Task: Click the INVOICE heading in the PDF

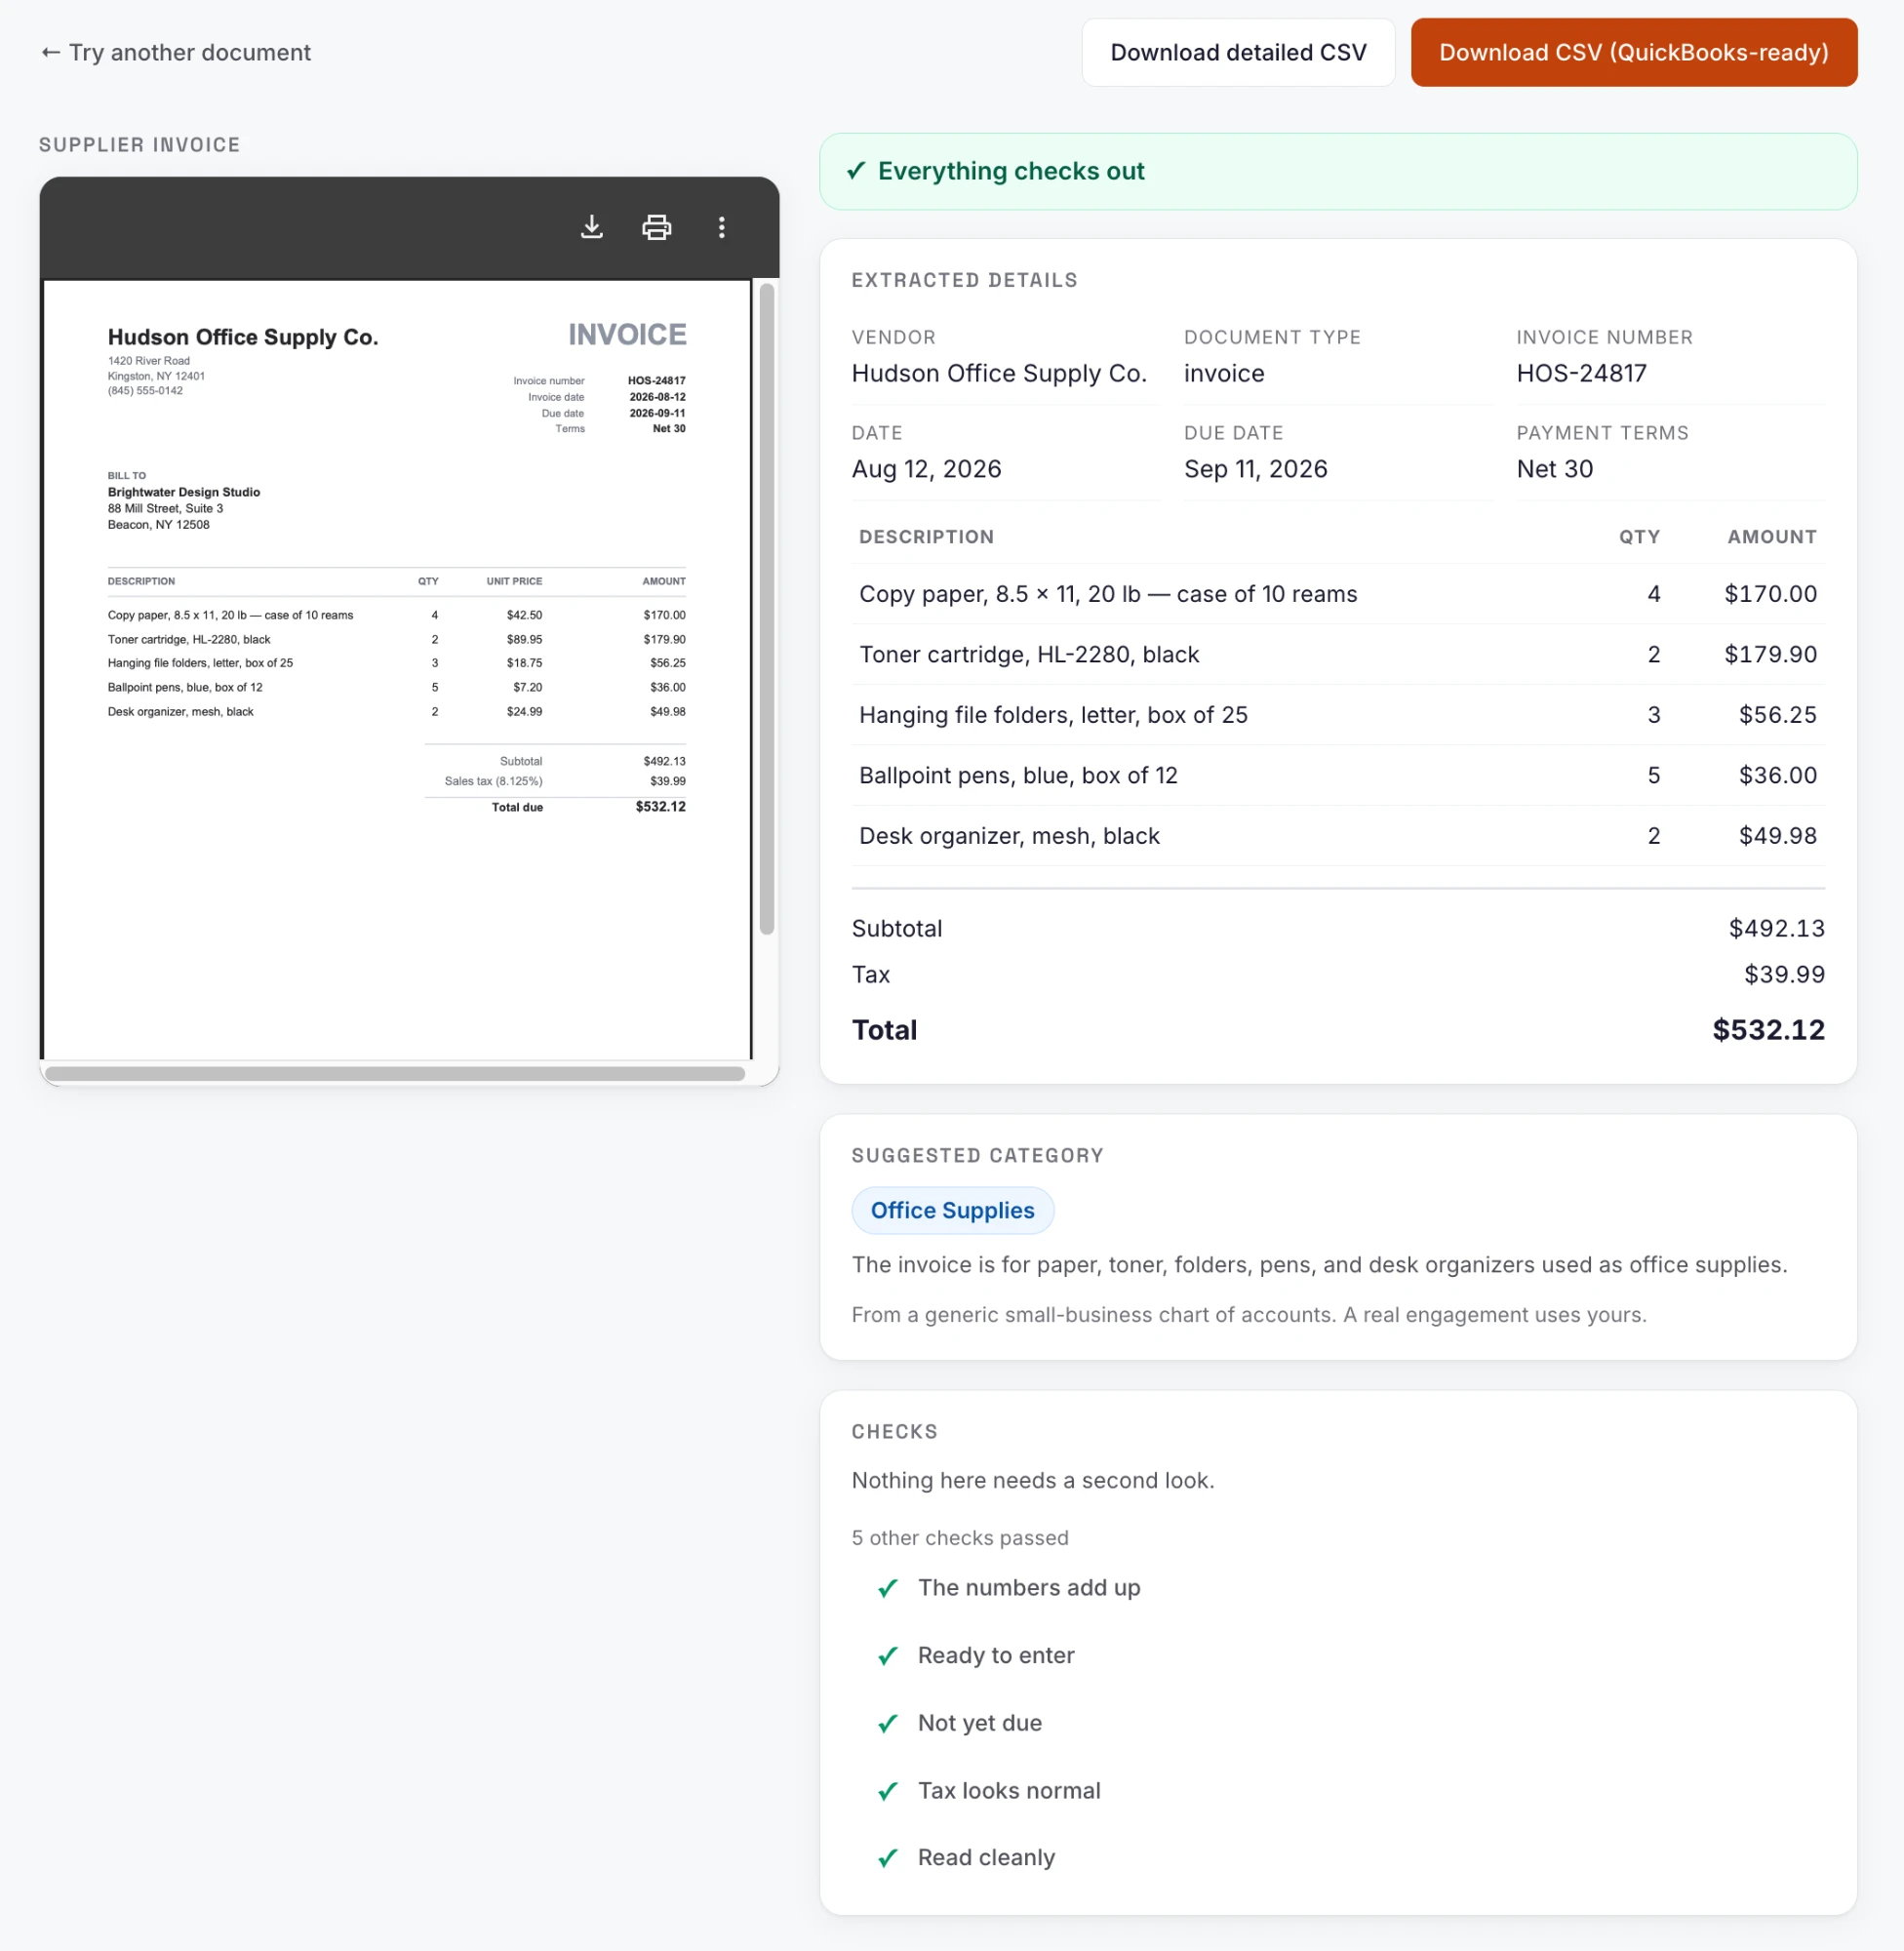Action: 627,335
